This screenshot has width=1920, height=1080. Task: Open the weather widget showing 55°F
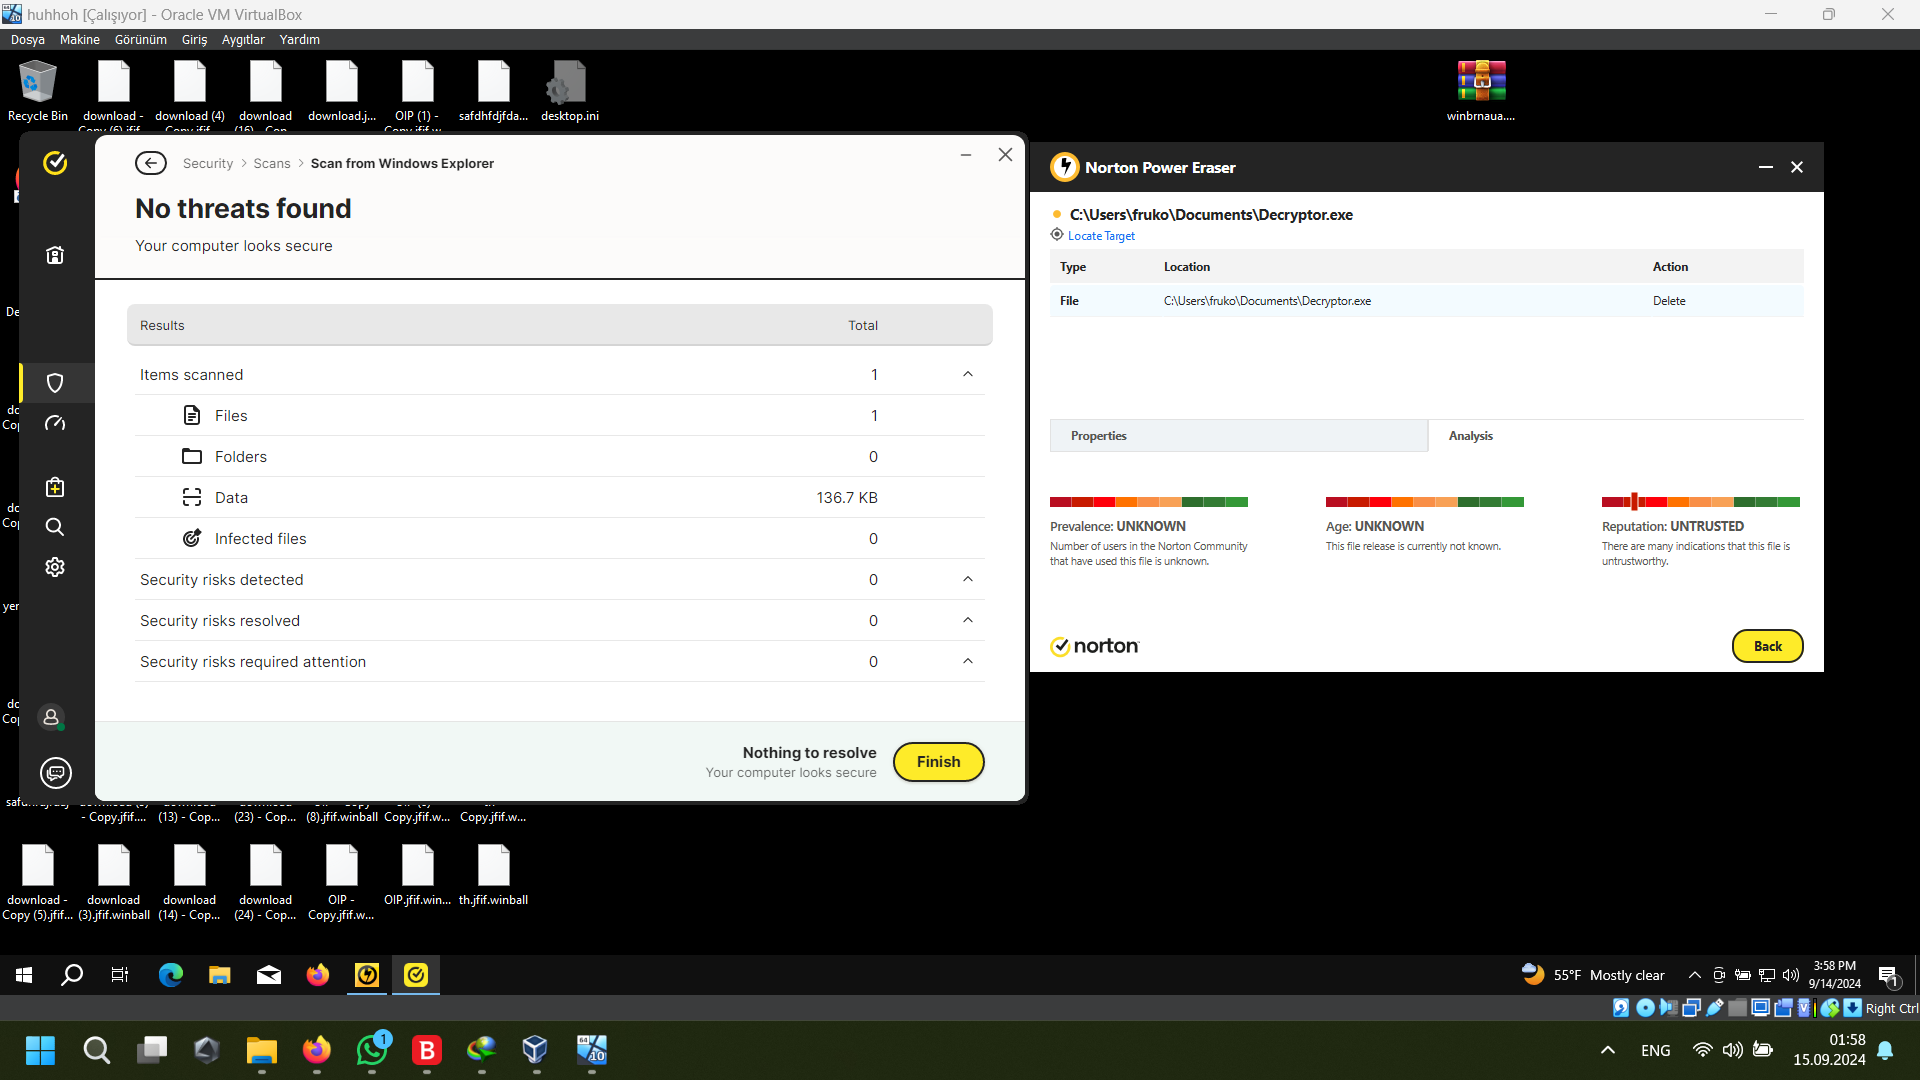1593,975
